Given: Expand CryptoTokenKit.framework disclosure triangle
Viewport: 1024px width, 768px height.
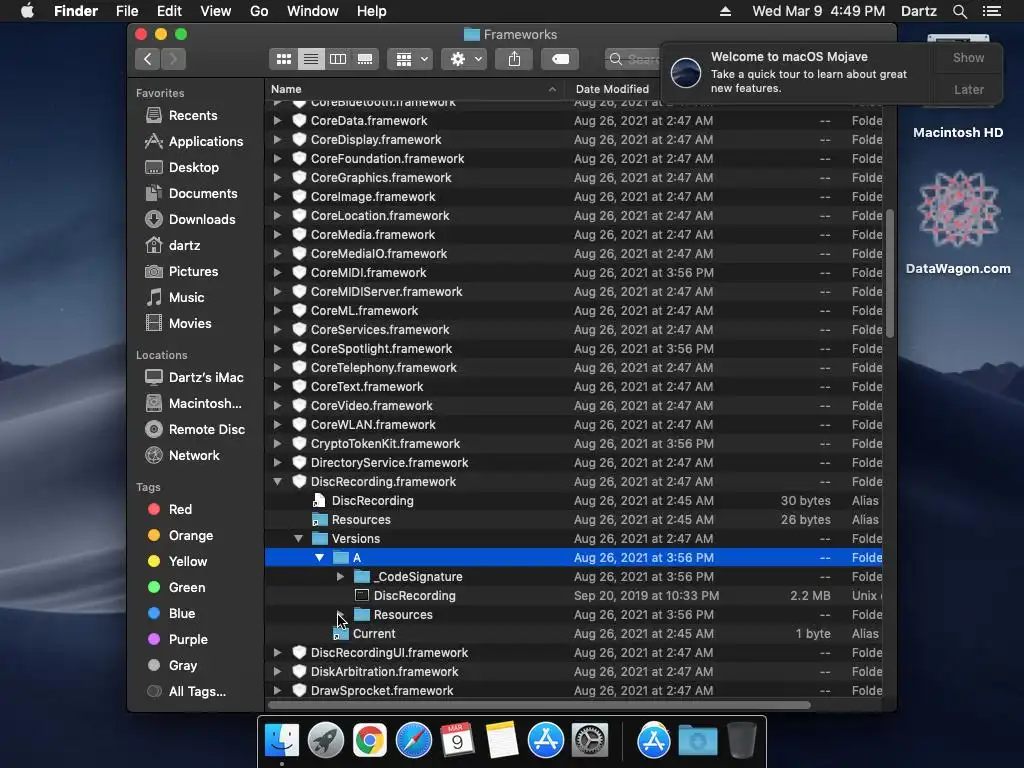Looking at the screenshot, I should point(278,444).
